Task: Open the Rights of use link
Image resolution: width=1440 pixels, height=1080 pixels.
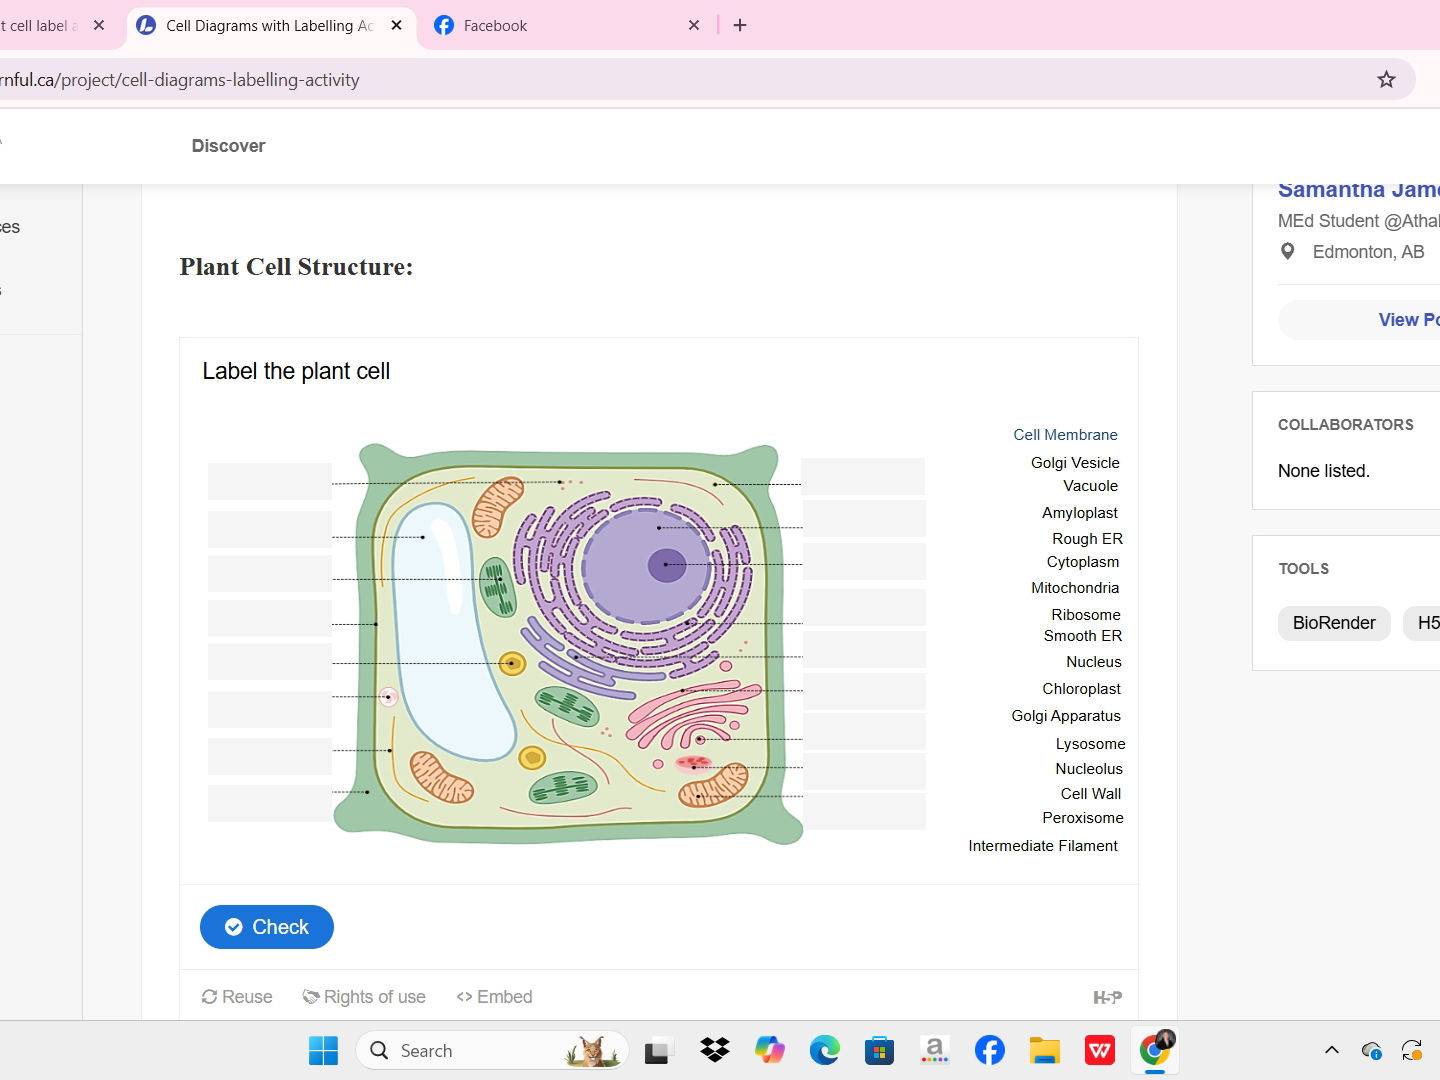Action: tap(364, 997)
